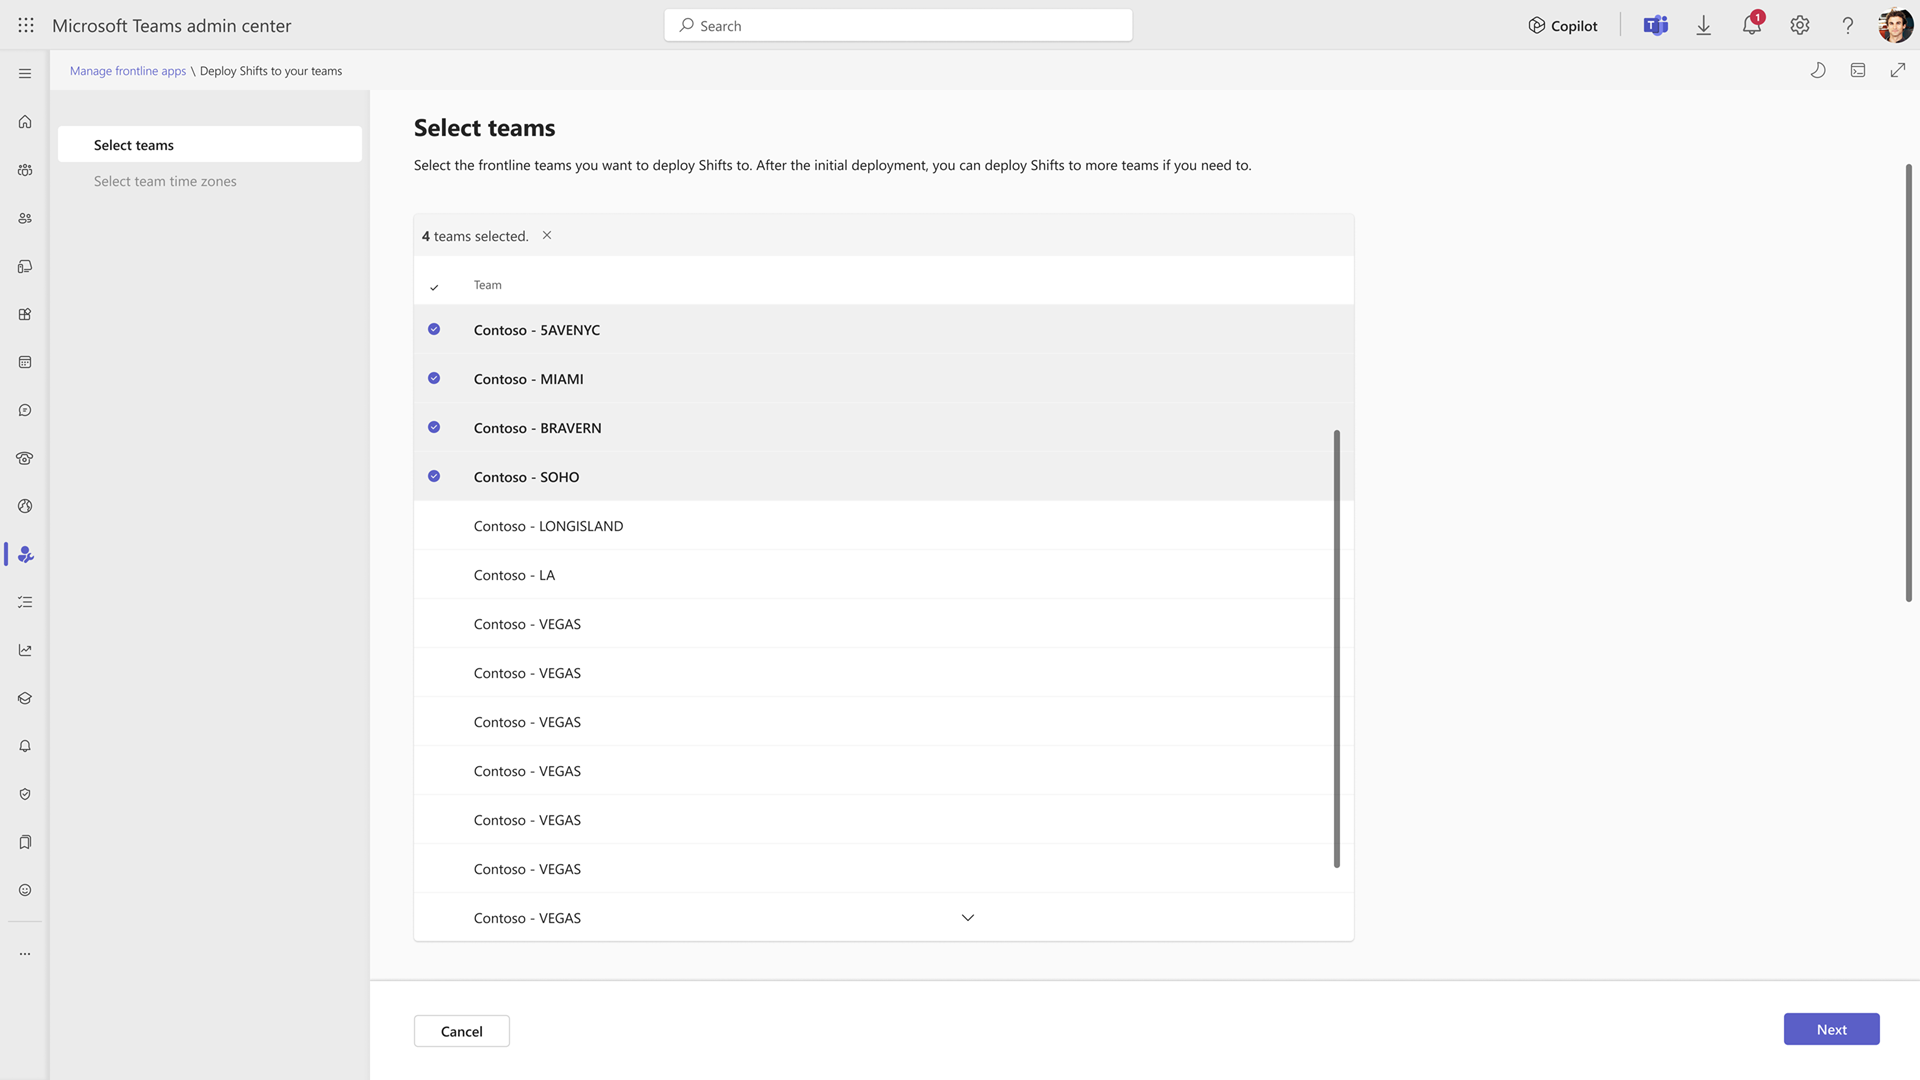The height and width of the screenshot is (1080, 1920).
Task: Click the download arrow icon
Action: pos(1703,26)
